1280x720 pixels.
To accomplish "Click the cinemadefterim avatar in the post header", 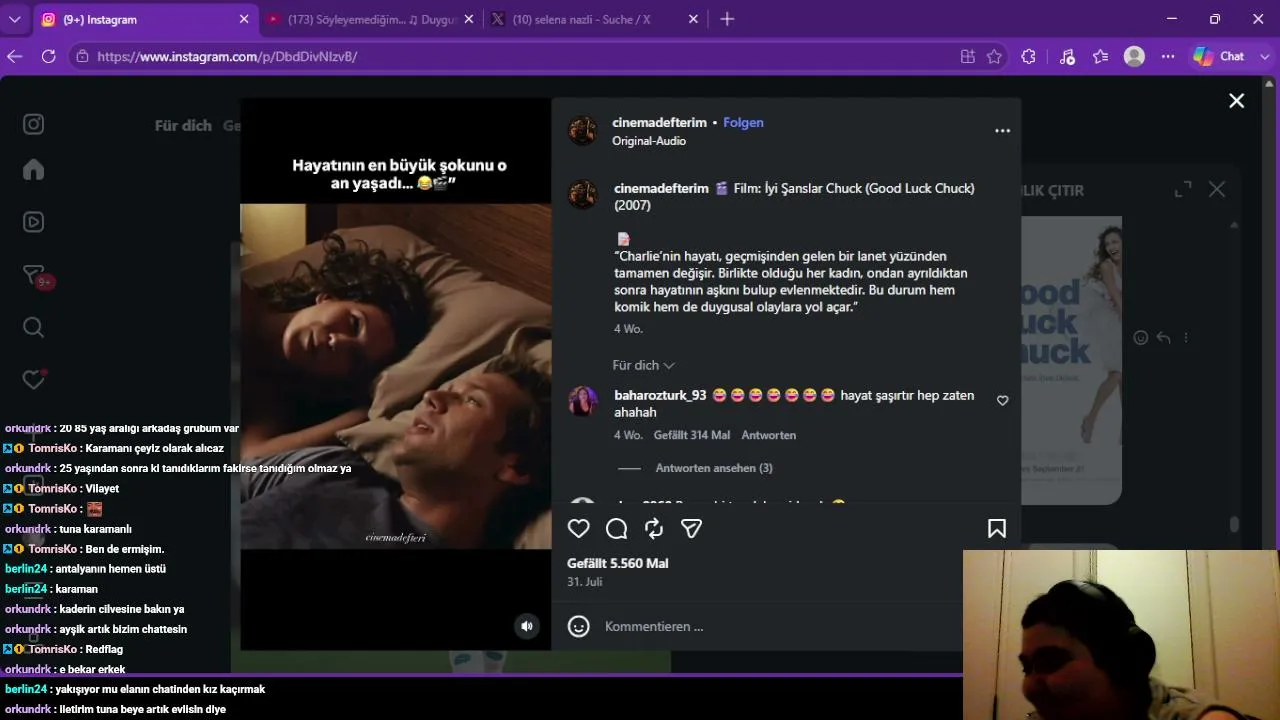I will [582, 131].
